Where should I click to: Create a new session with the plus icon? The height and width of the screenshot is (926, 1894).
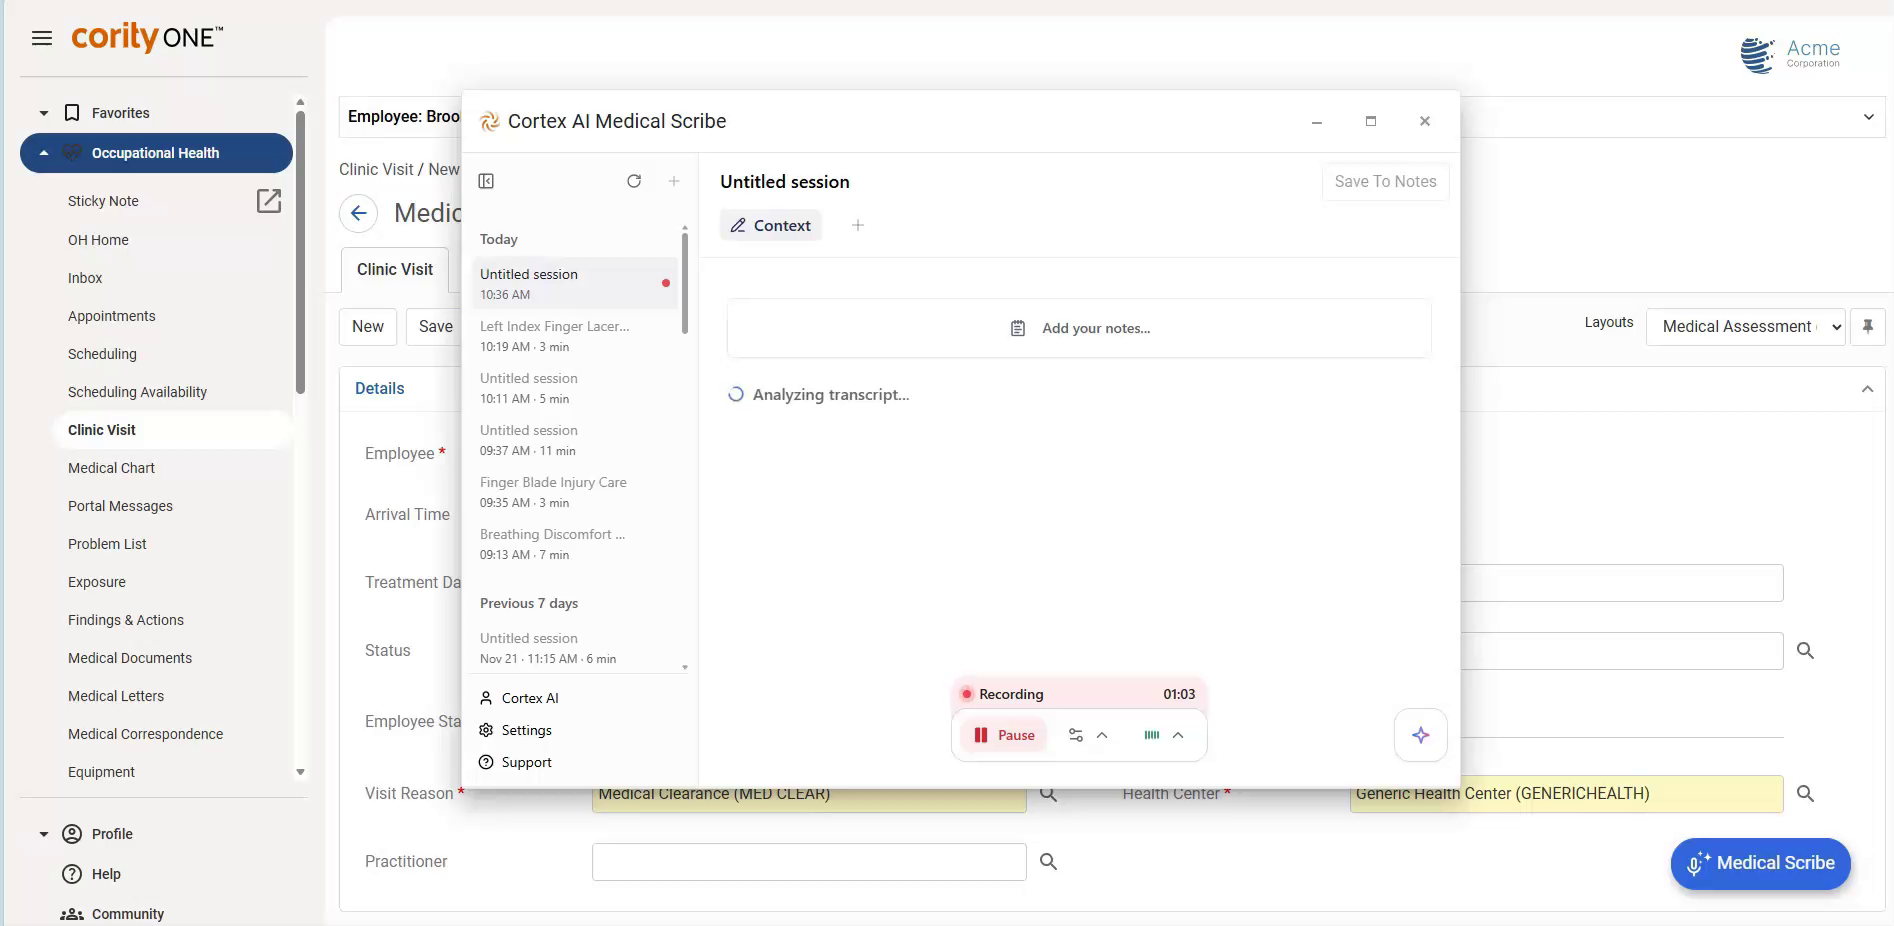pos(674,181)
